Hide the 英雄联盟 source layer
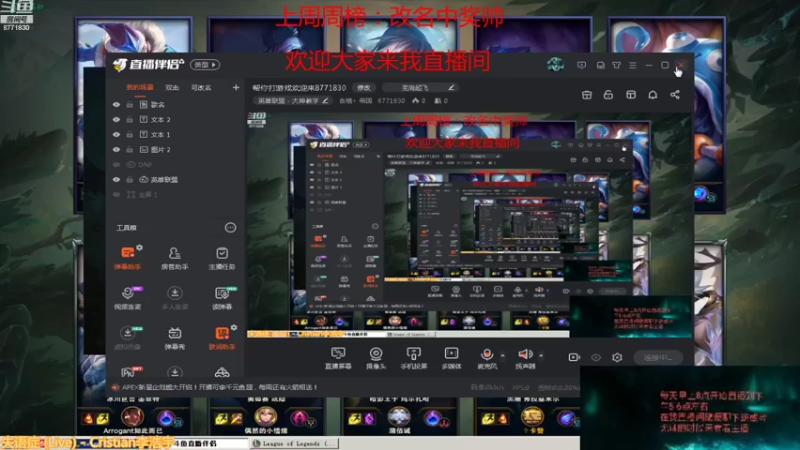 (x=116, y=180)
